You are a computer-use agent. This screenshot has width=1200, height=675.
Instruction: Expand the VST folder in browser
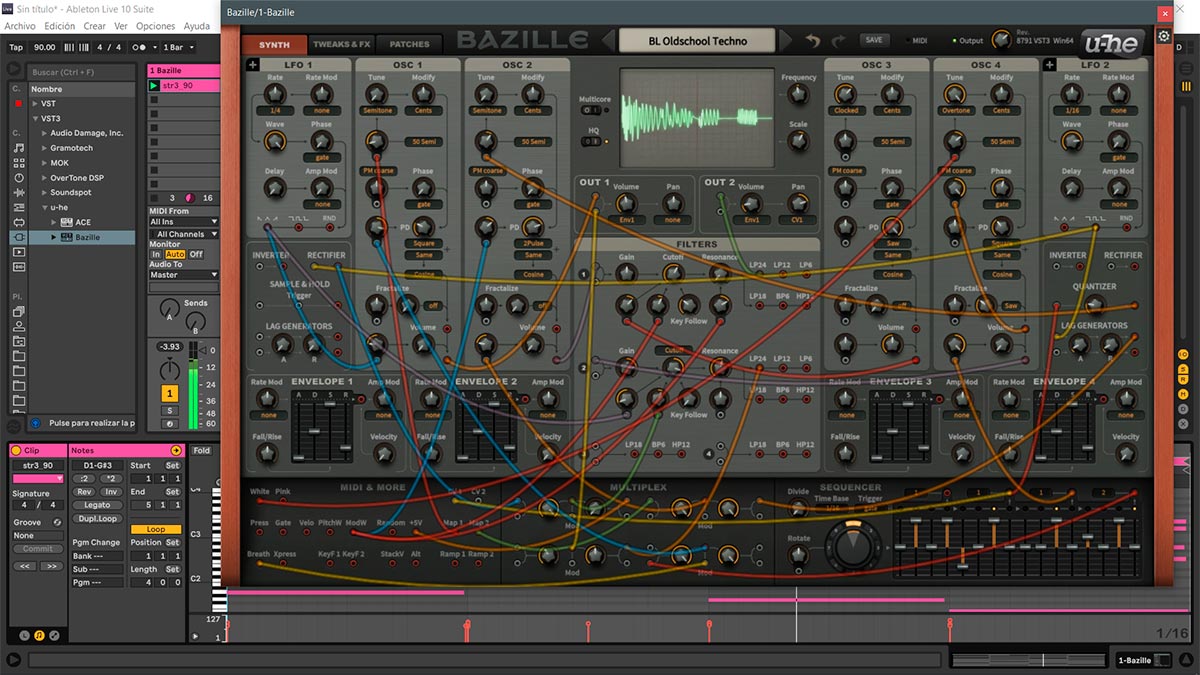[35, 103]
